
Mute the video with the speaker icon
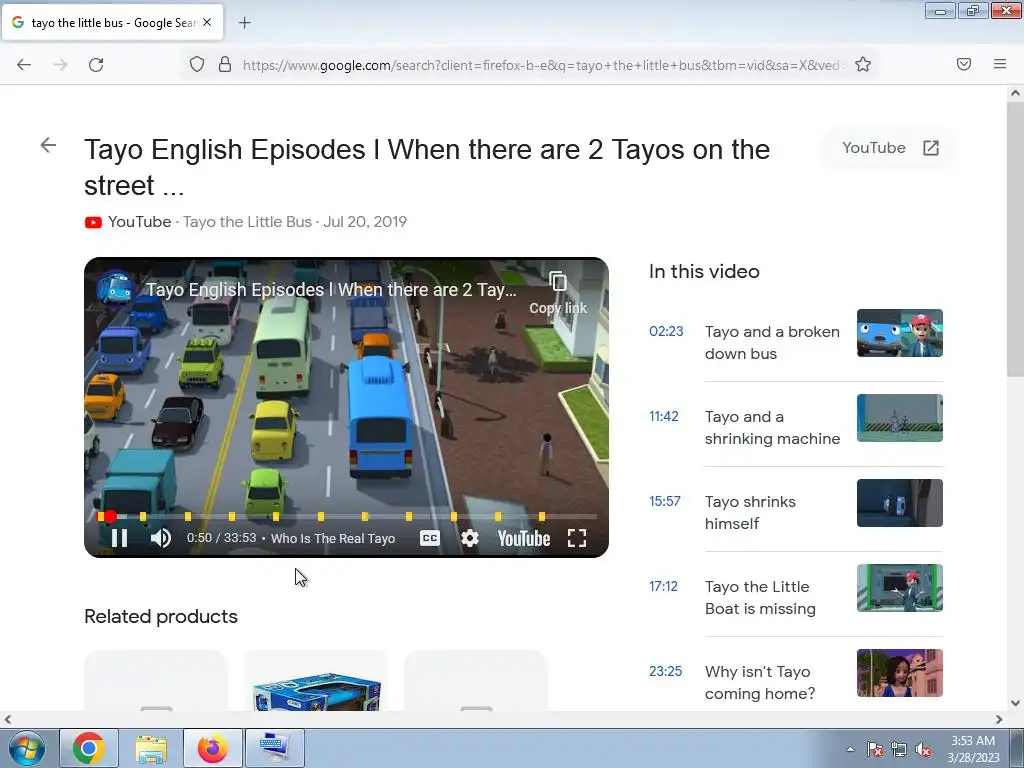(161, 538)
